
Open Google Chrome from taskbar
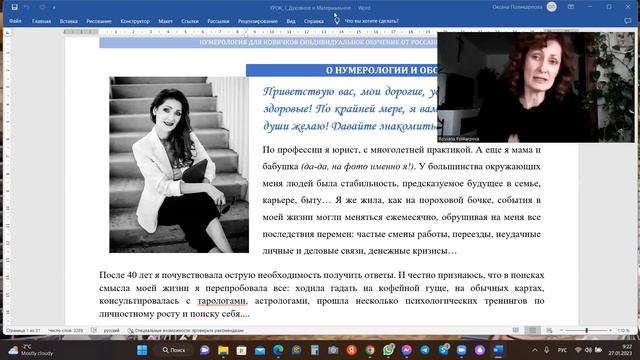click(370, 350)
